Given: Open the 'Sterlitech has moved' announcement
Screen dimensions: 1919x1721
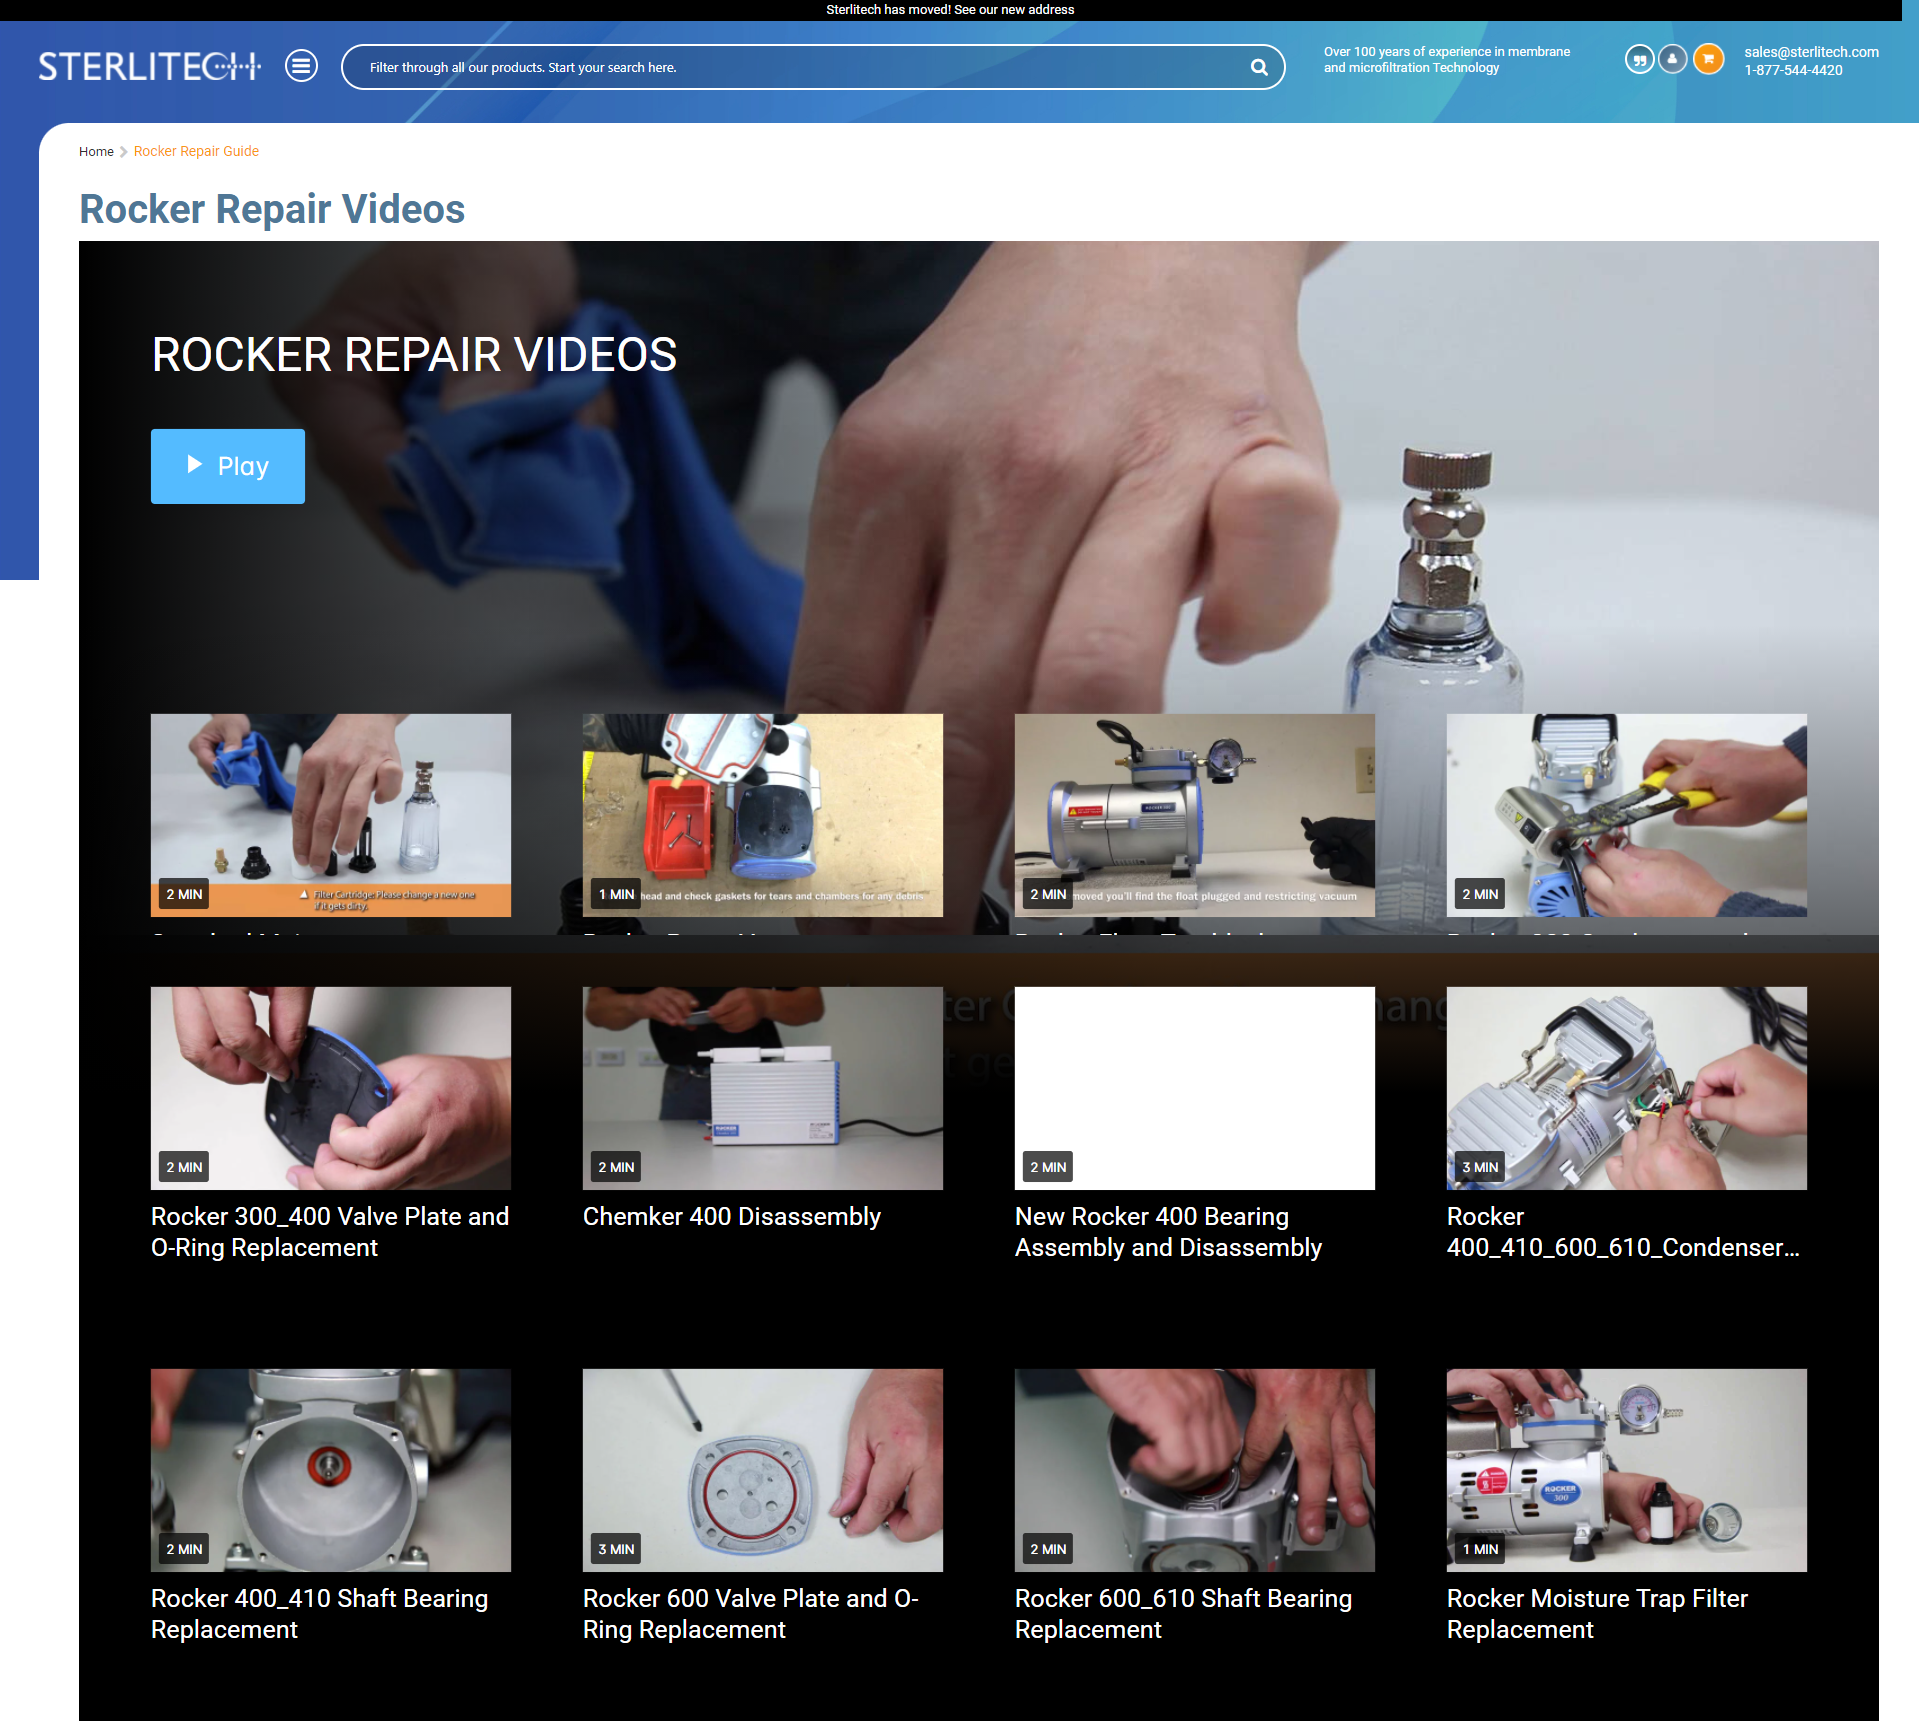Looking at the screenshot, I should (x=950, y=10).
